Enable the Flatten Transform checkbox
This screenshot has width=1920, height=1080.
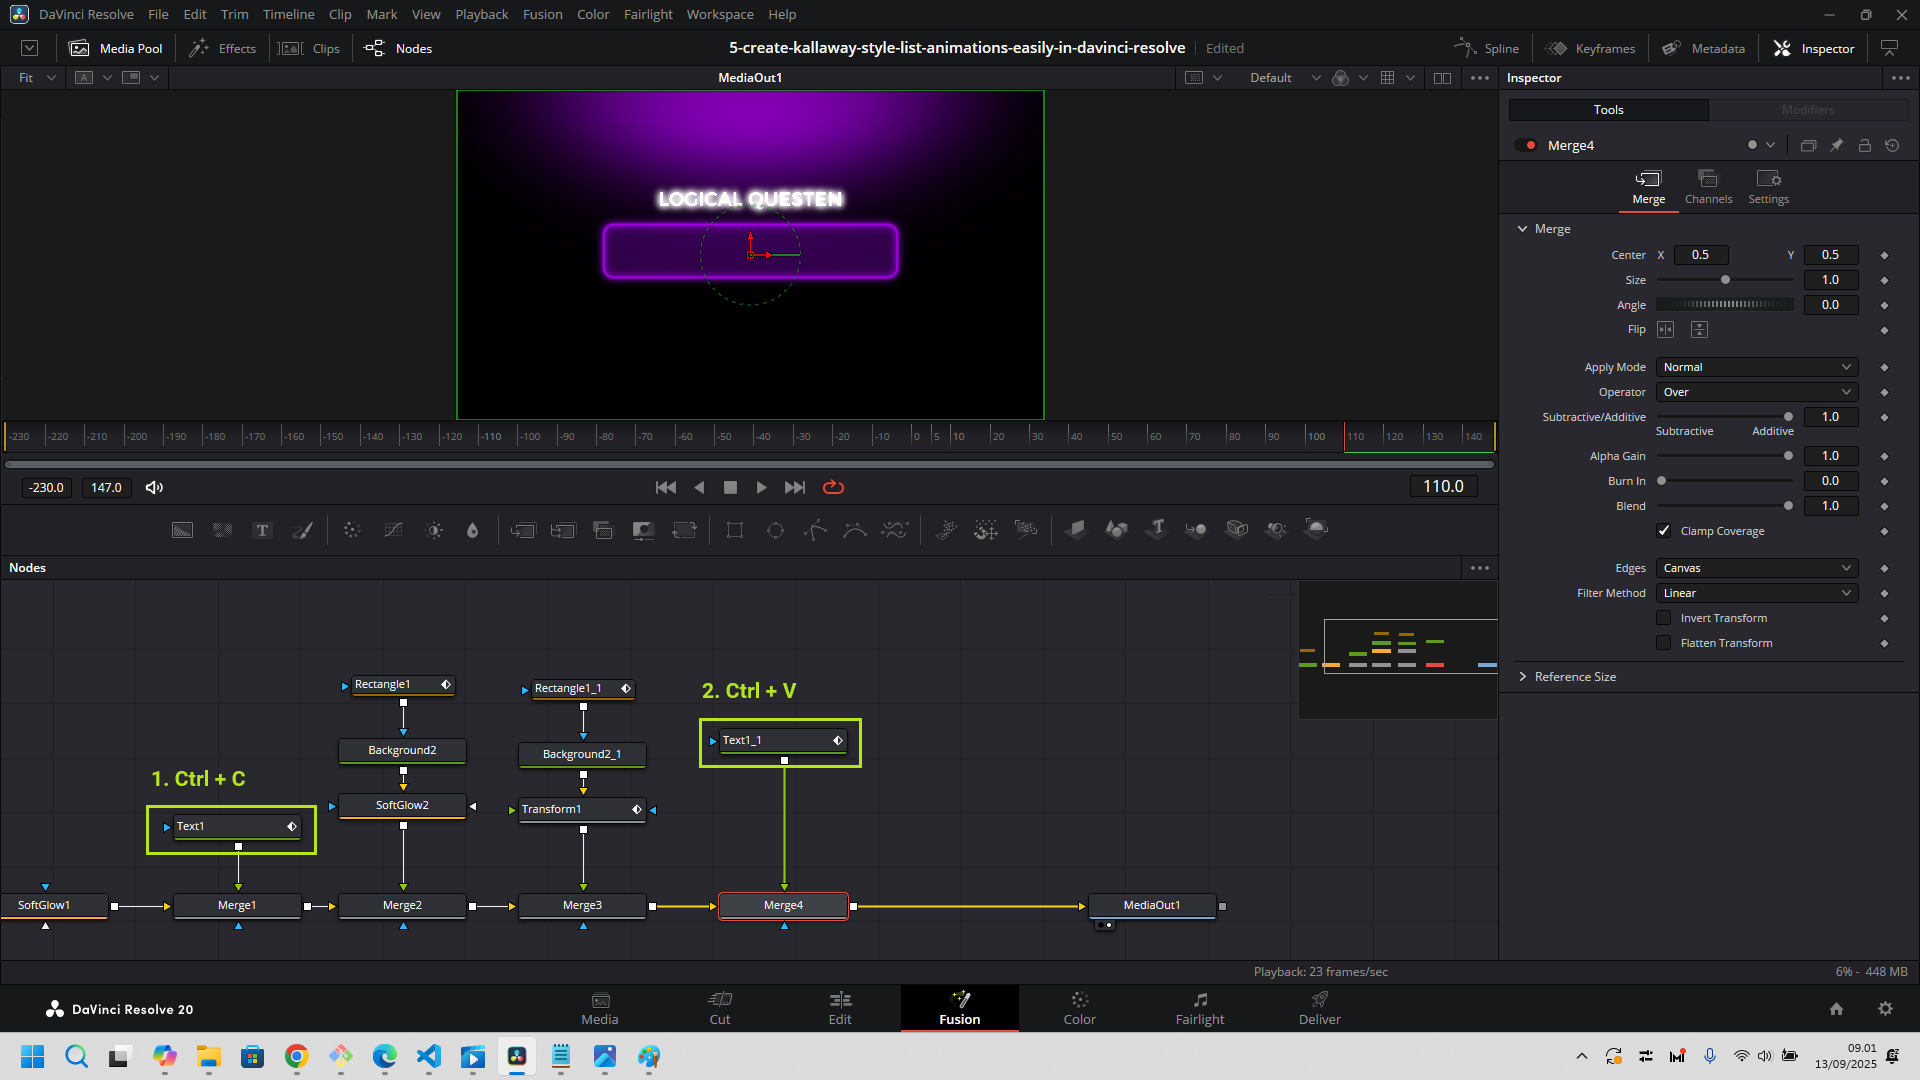click(x=1664, y=643)
